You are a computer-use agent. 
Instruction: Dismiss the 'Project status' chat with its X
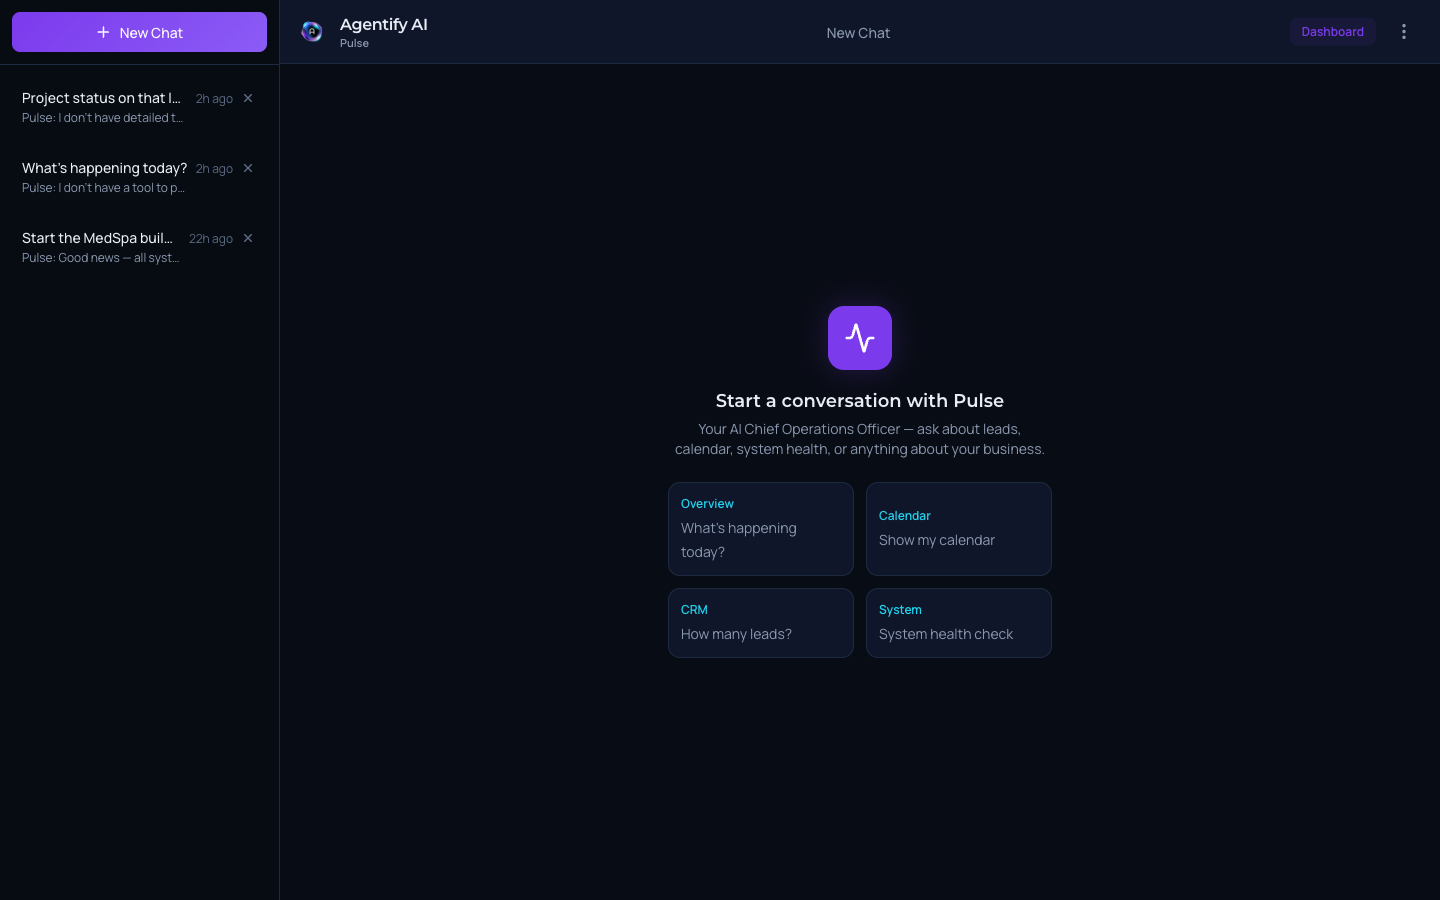pyautogui.click(x=247, y=98)
